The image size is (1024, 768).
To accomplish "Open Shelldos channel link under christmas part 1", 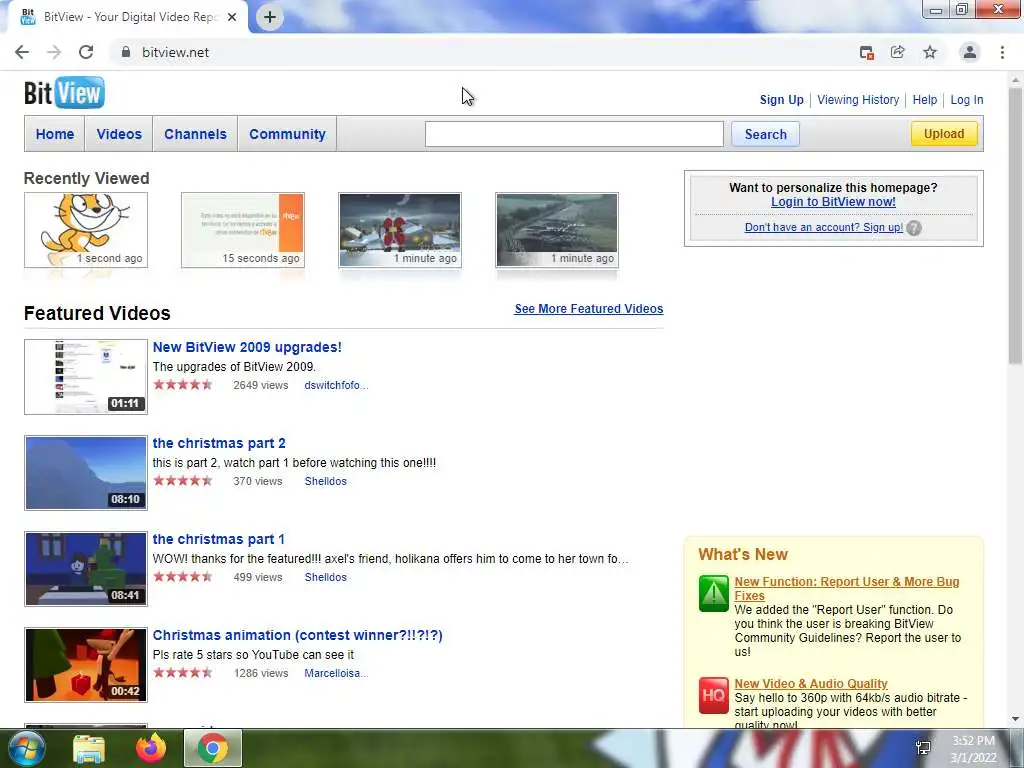I will point(325,577).
